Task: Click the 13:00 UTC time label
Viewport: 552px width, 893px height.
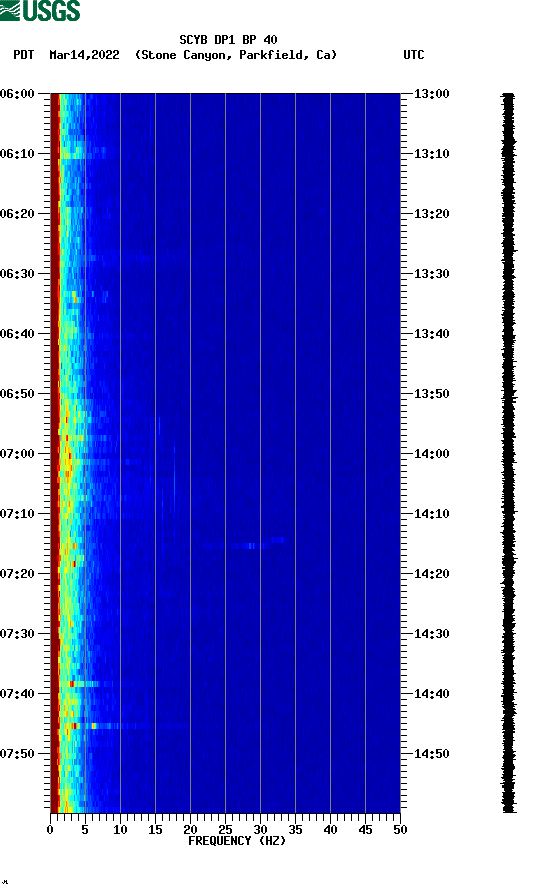Action: click(x=431, y=93)
